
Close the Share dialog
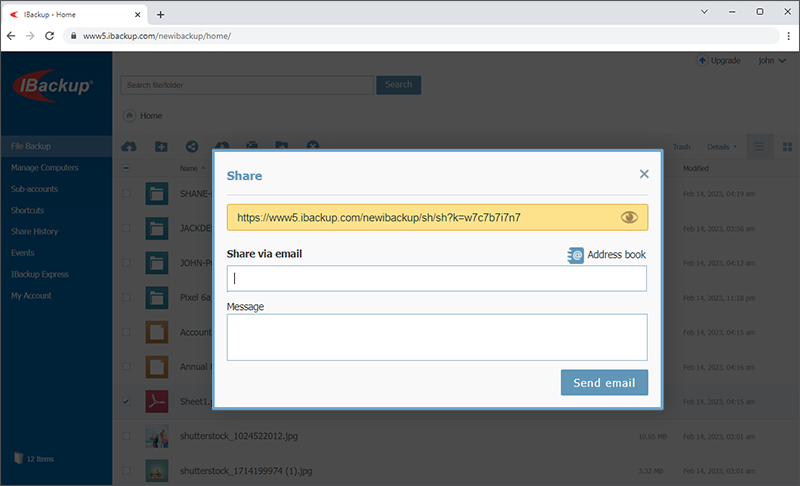coord(644,174)
